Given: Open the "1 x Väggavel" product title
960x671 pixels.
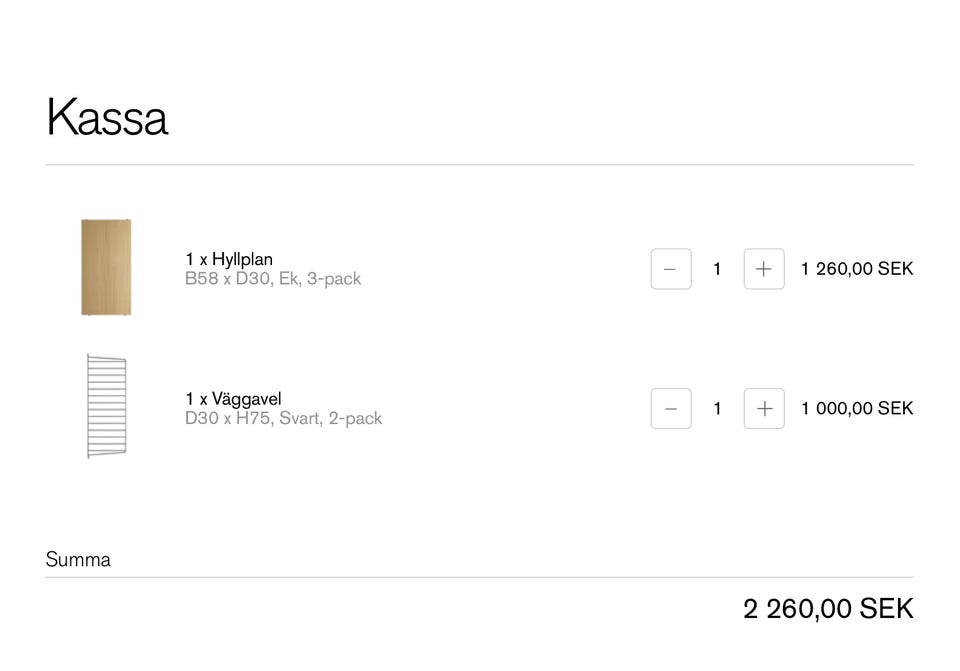Looking at the screenshot, I should click(x=233, y=399).
